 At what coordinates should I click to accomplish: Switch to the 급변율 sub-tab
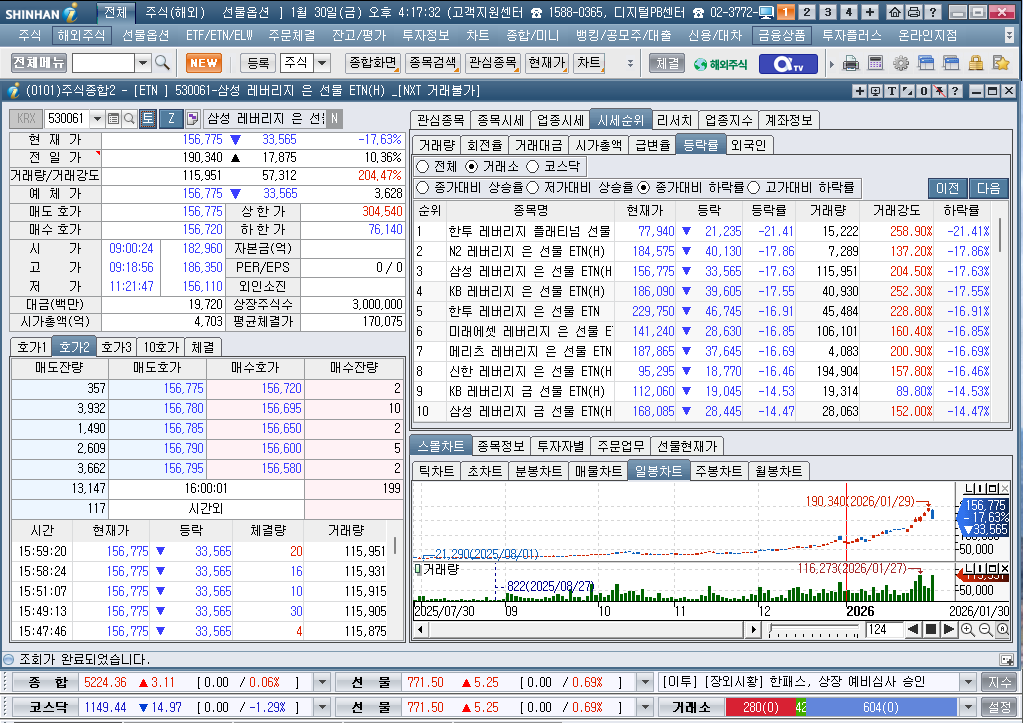pyautogui.click(x=652, y=145)
